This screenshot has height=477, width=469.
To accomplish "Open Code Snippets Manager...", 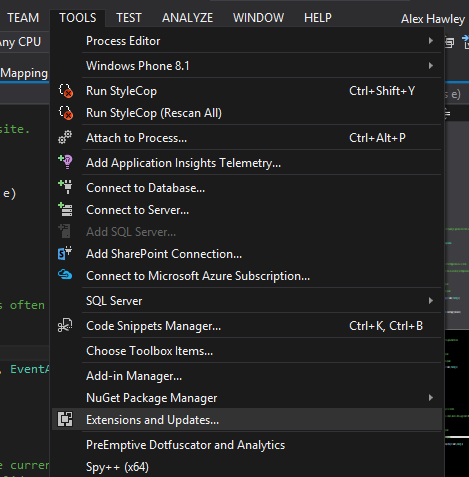I will tap(247, 326).
